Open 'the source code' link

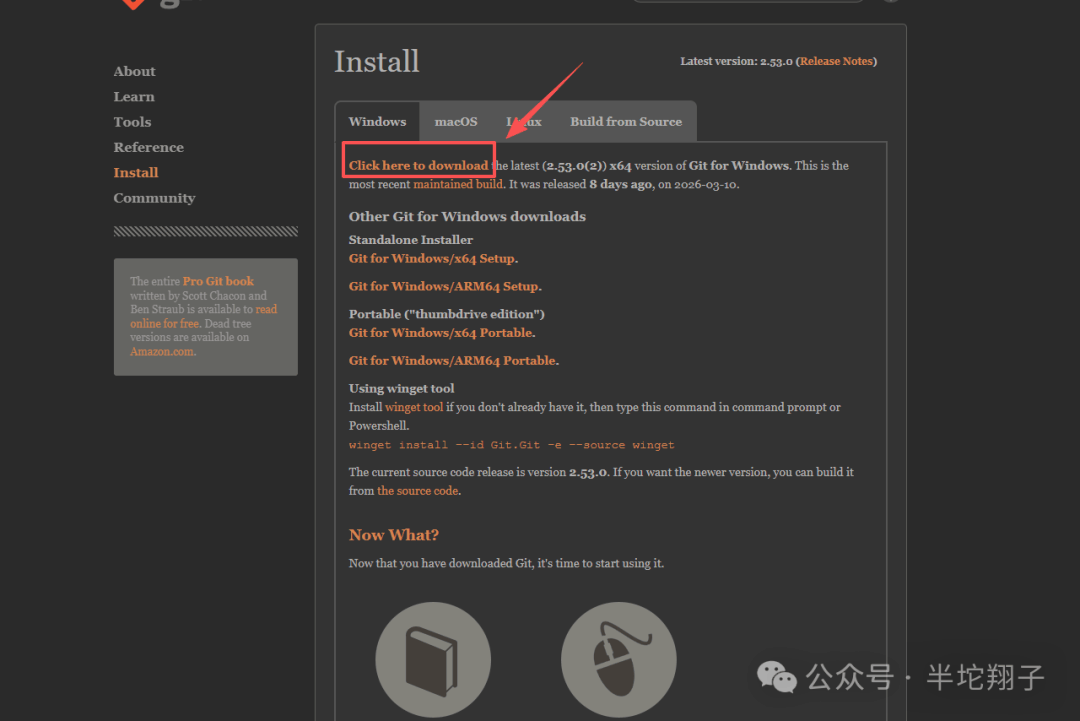(417, 491)
